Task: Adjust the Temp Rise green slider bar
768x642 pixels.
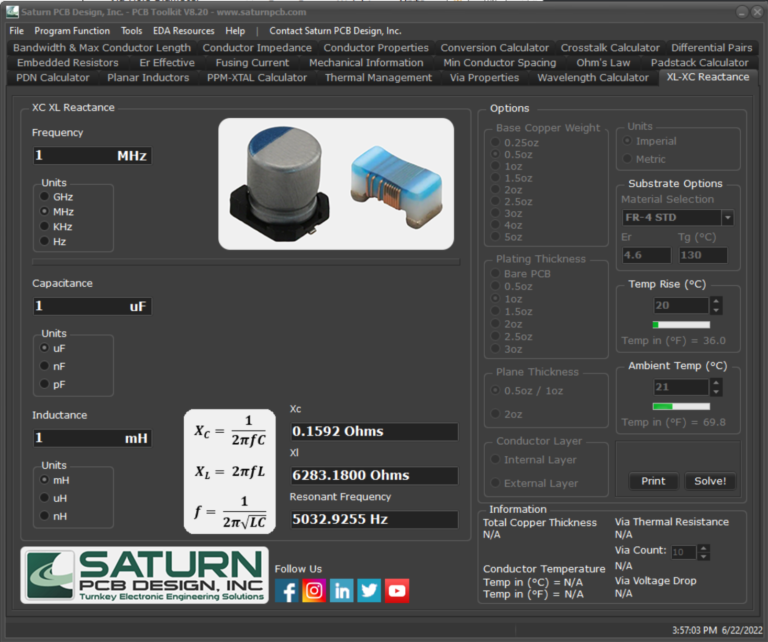Action: (680, 325)
